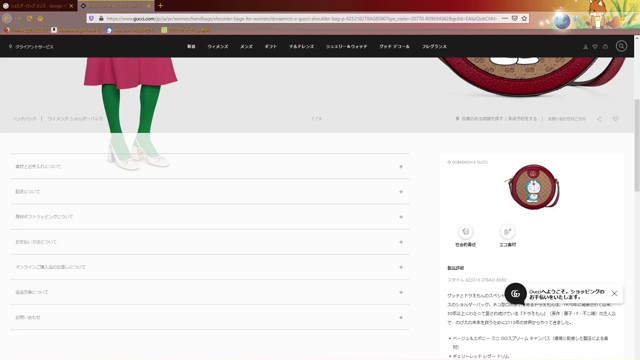Expand the last accordion row plus sign
The image size is (640, 360).
[x=401, y=317]
